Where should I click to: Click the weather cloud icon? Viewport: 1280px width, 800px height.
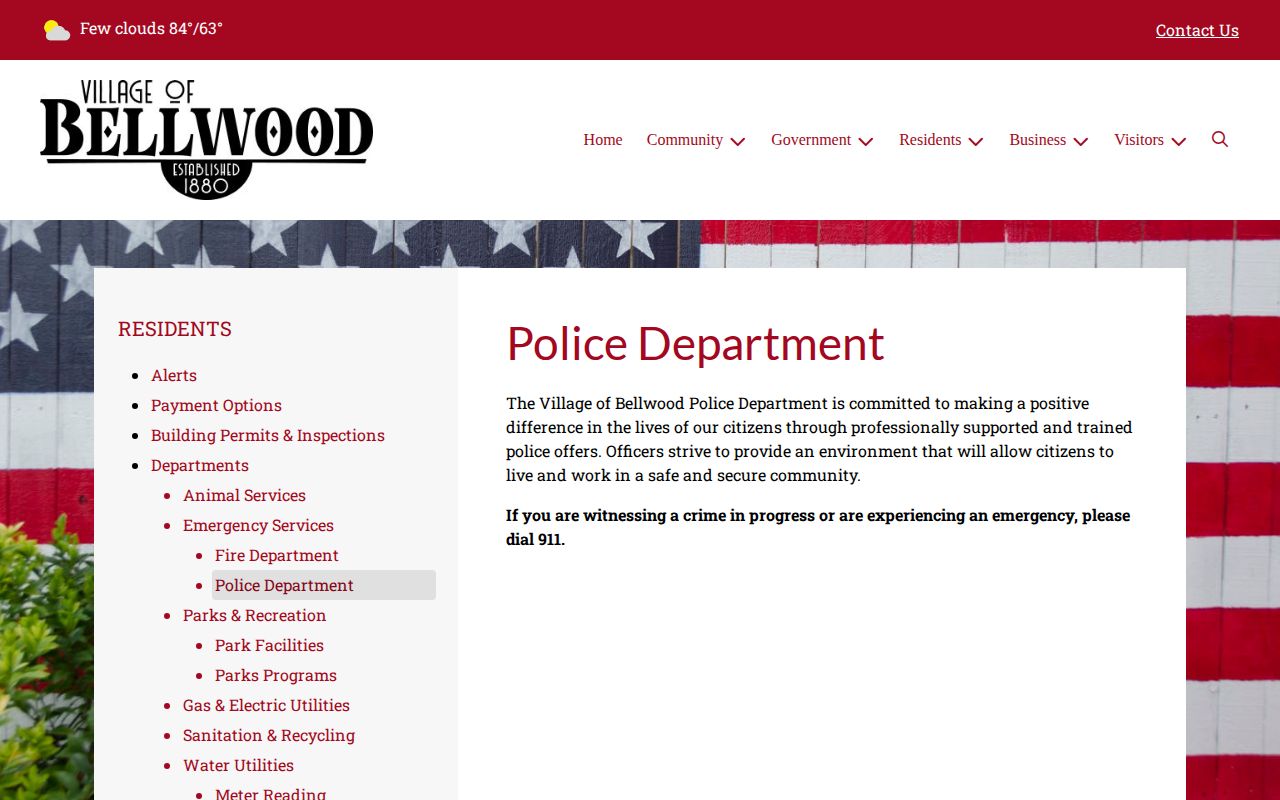57,30
